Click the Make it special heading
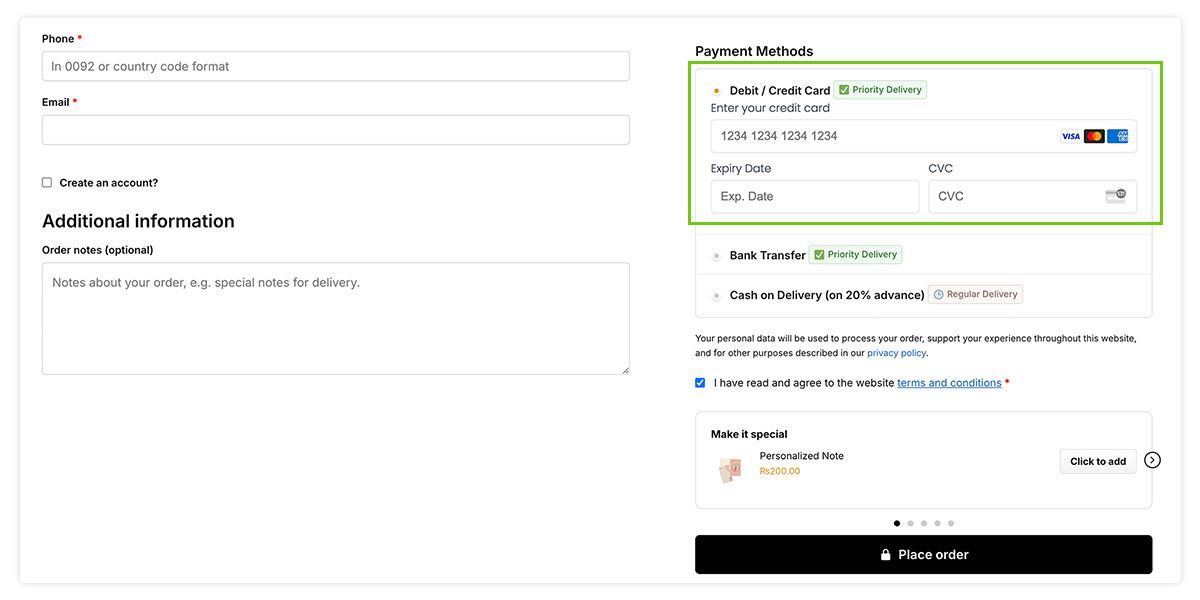1200x600 pixels. (x=749, y=434)
